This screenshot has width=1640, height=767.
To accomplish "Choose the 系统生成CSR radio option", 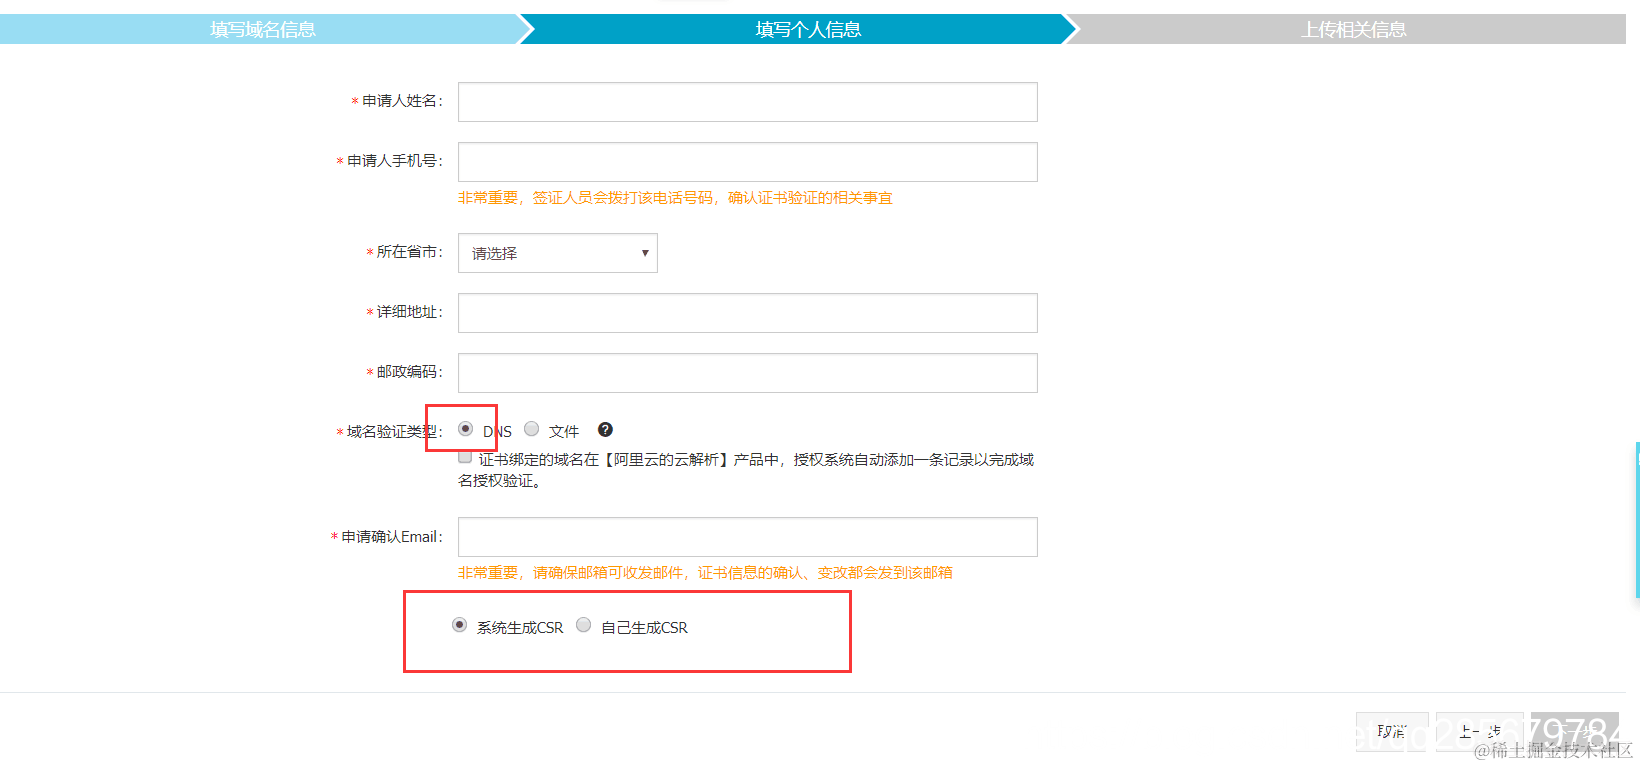I will click(x=459, y=625).
